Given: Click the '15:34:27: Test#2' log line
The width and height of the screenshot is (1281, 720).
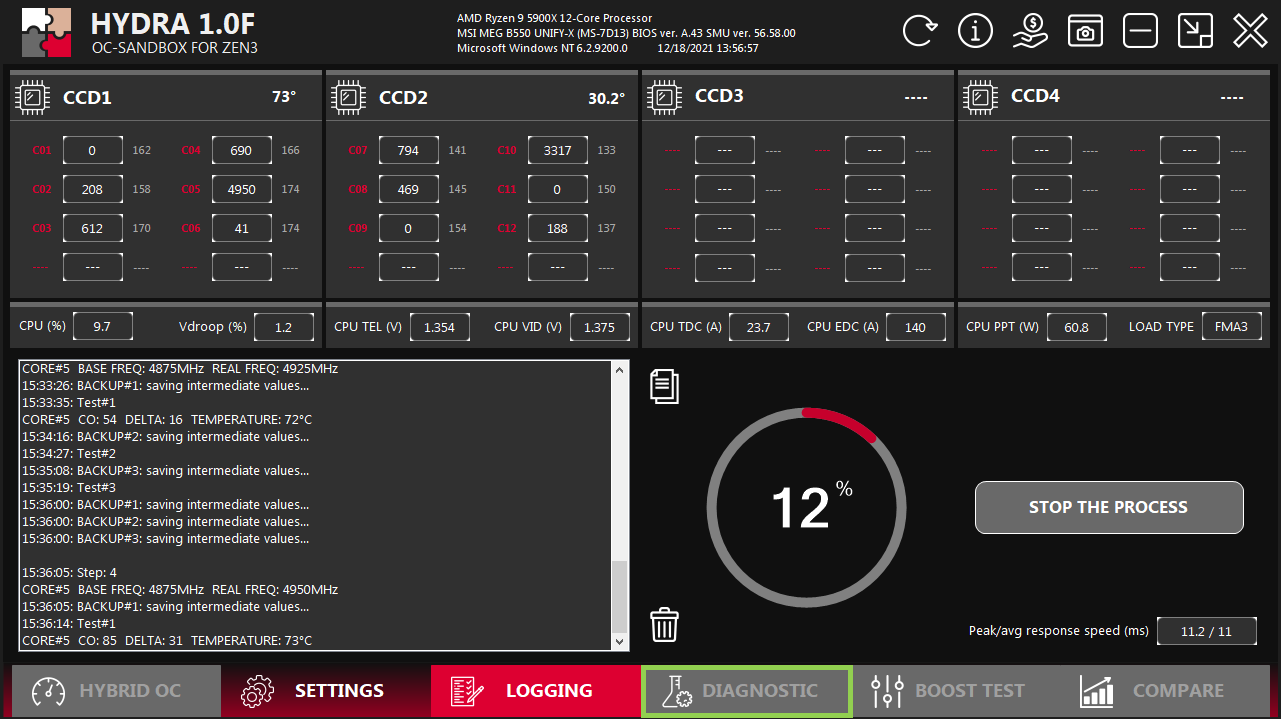Looking at the screenshot, I should point(69,454).
